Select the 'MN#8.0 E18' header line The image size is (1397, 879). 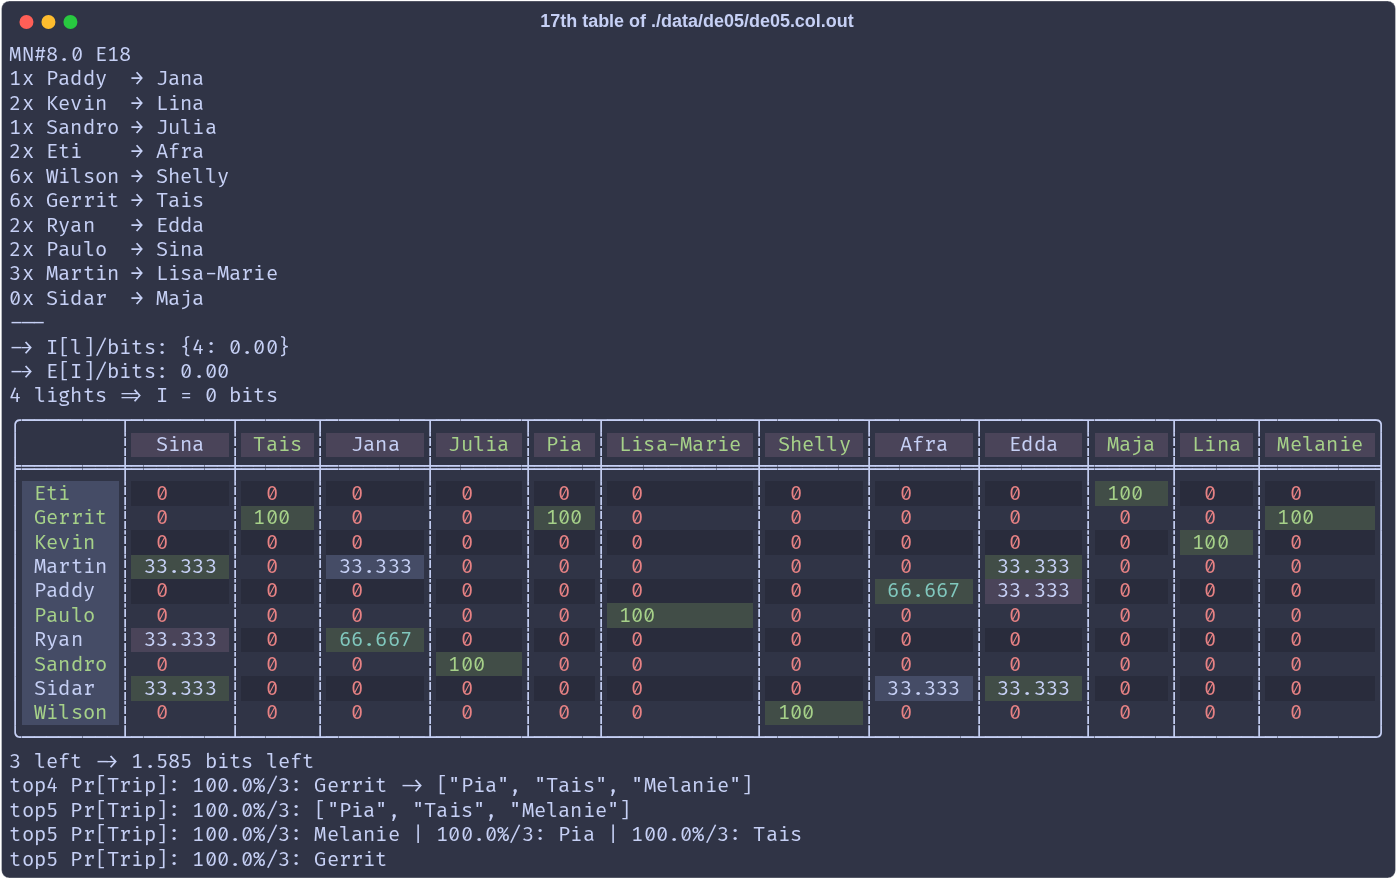pyautogui.click(x=70, y=54)
